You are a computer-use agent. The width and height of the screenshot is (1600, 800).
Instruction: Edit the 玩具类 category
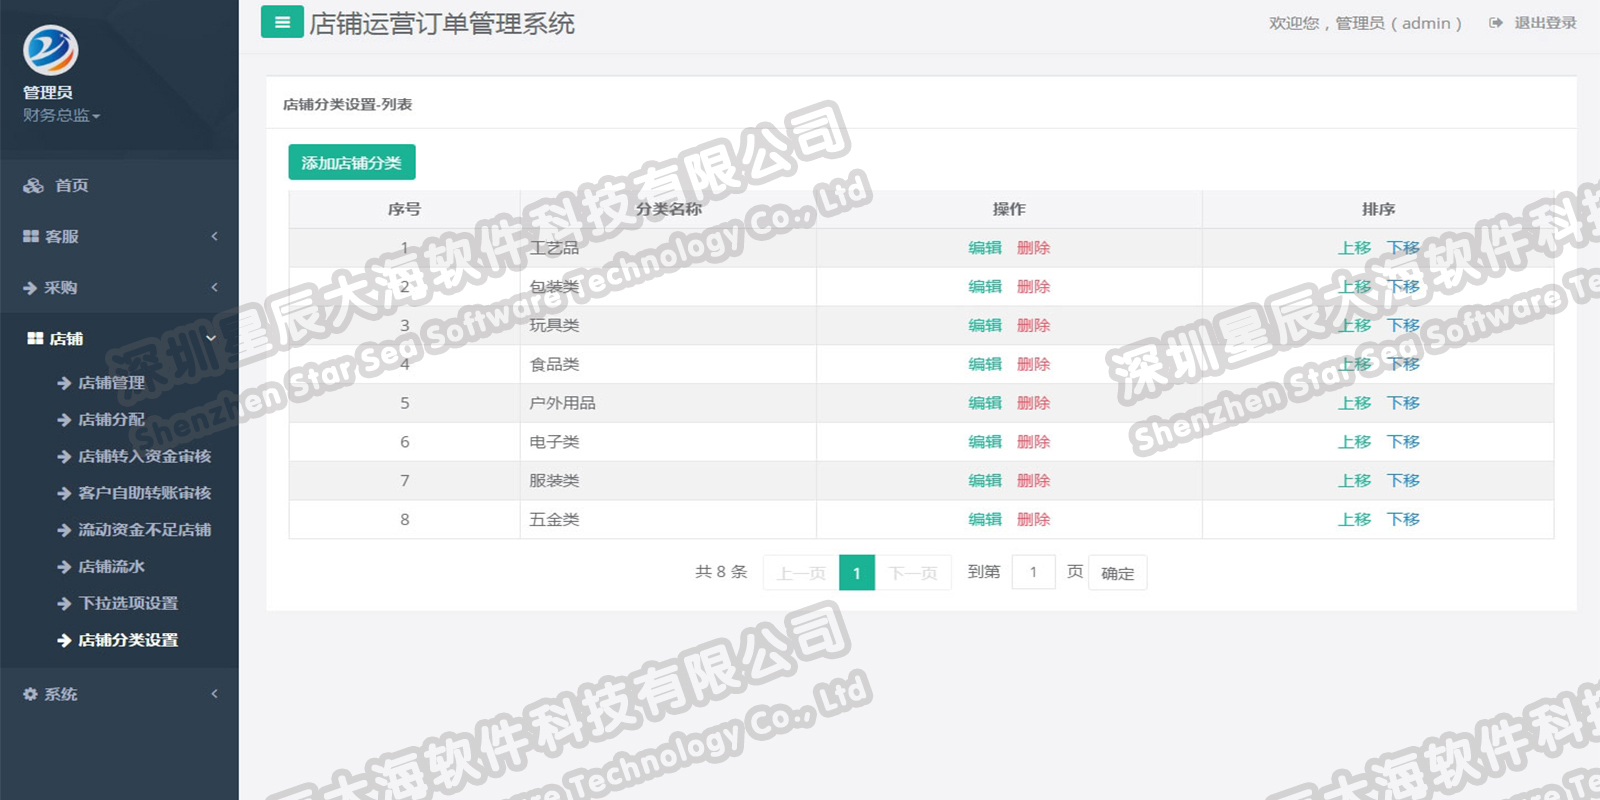coord(985,325)
